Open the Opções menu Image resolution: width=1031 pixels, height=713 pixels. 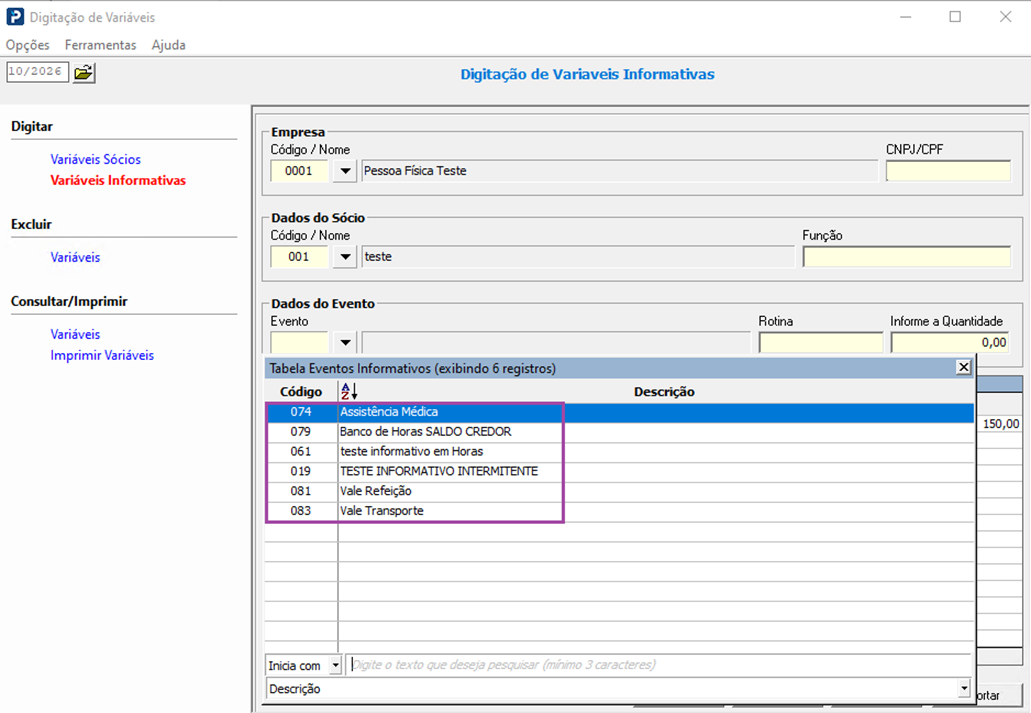click(28, 45)
